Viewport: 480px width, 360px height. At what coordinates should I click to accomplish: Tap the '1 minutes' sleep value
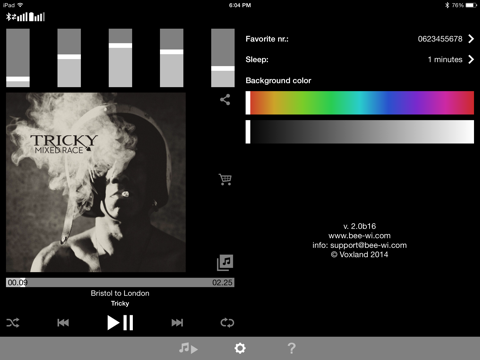click(445, 60)
